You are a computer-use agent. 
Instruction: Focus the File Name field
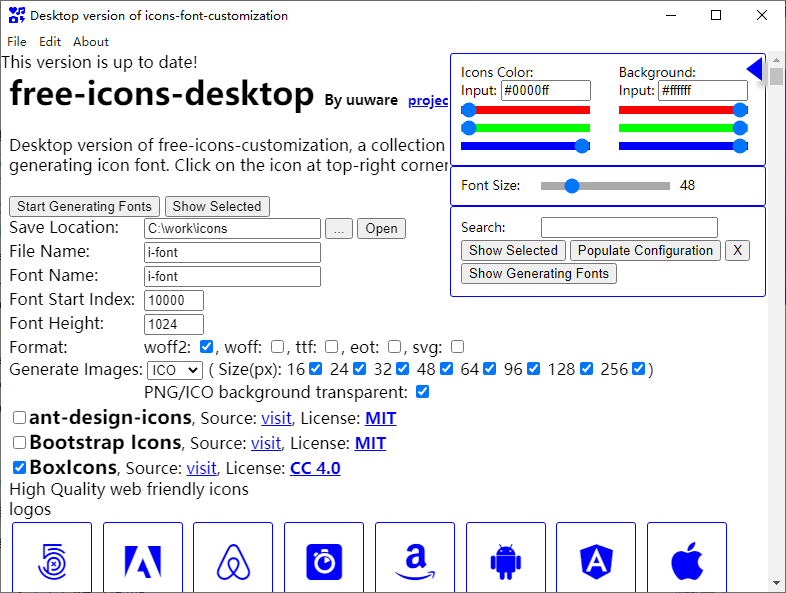(232, 252)
